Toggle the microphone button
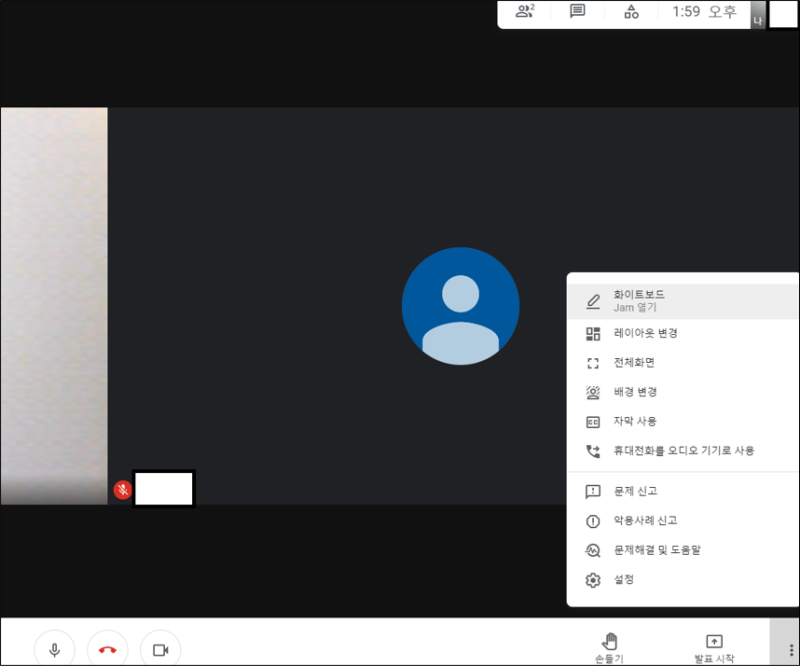 coord(55,649)
